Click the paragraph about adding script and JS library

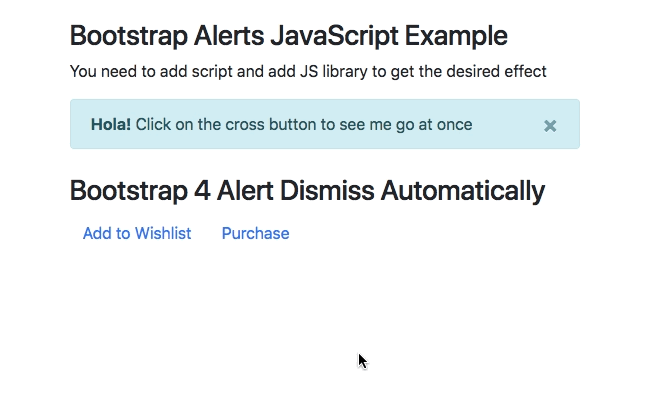point(308,72)
